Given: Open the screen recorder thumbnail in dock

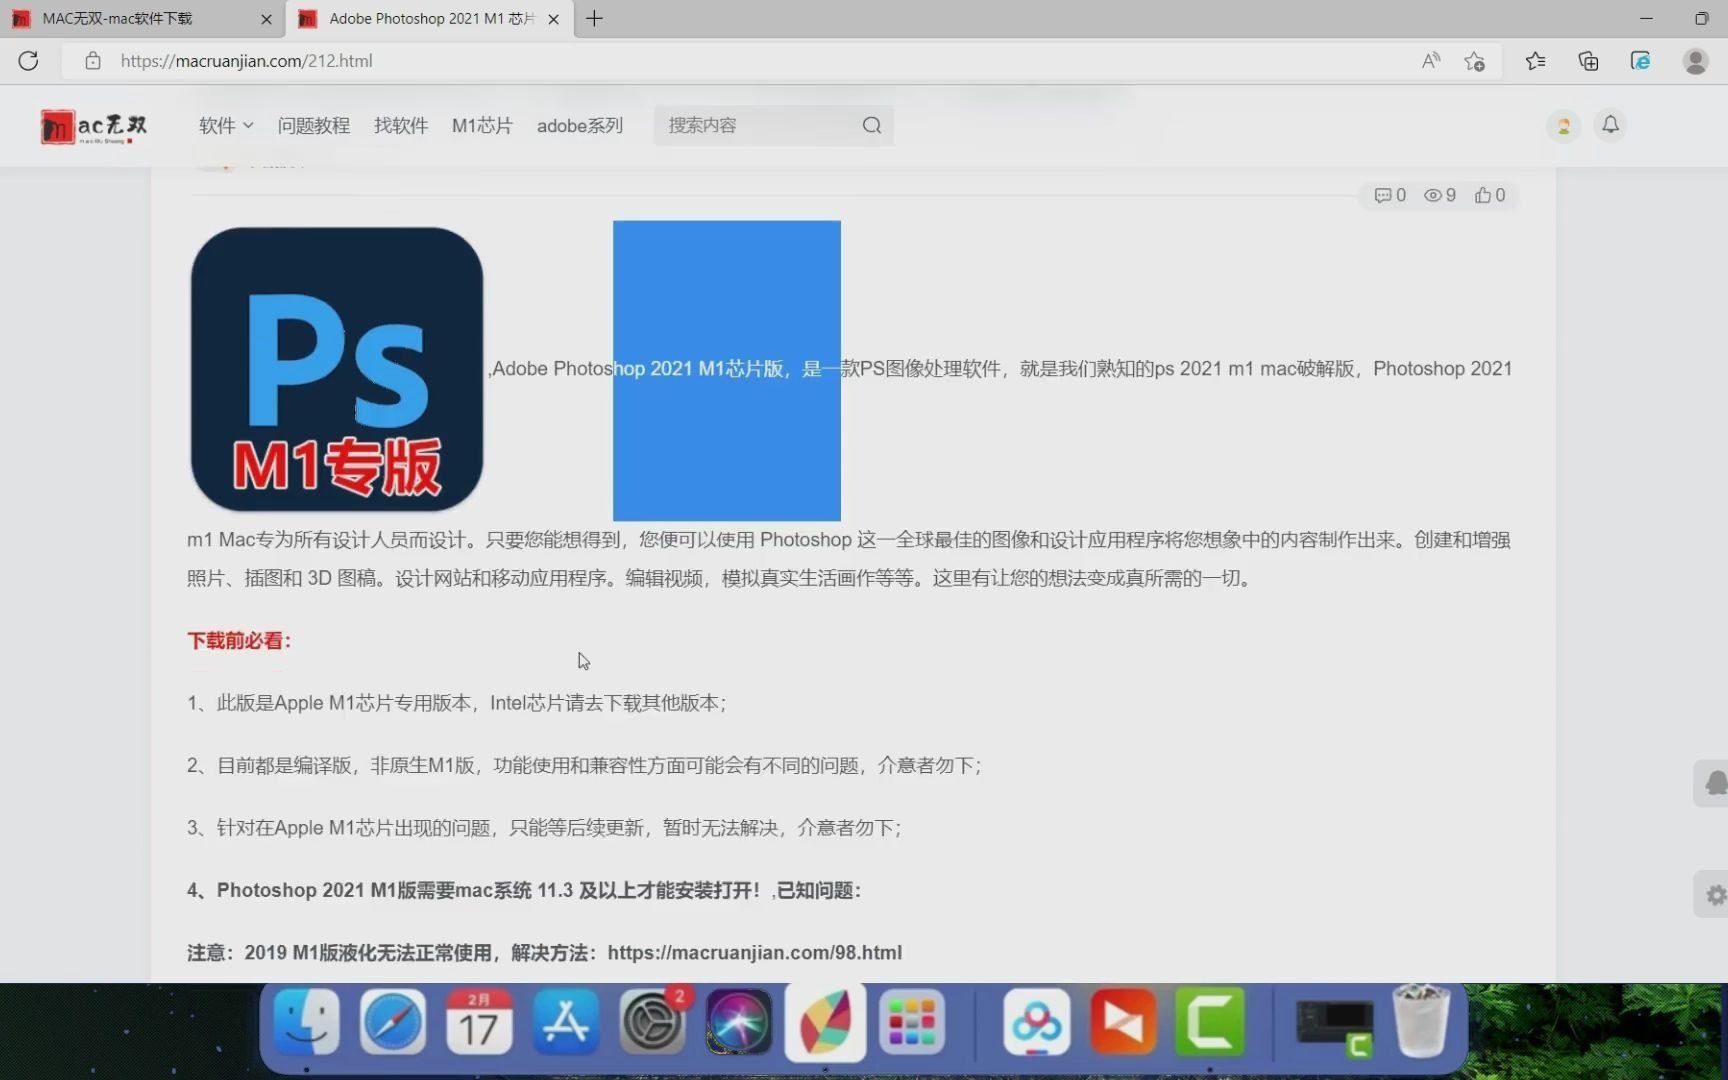Looking at the screenshot, I should tap(1333, 1025).
